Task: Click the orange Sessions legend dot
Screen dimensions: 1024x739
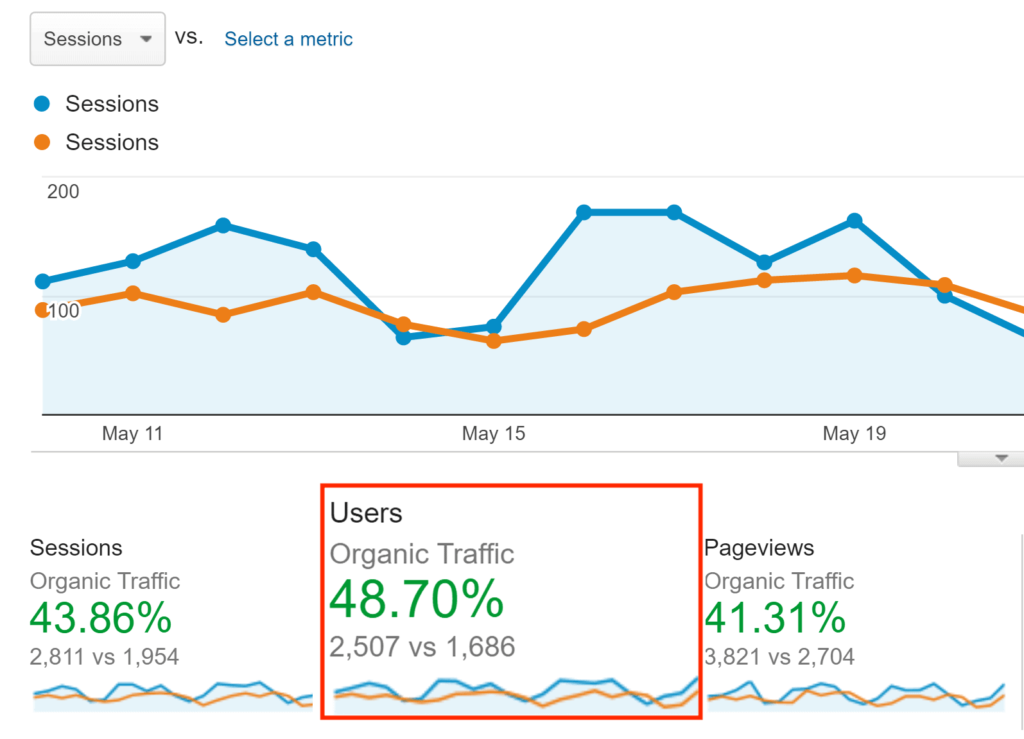Action: tap(42, 142)
